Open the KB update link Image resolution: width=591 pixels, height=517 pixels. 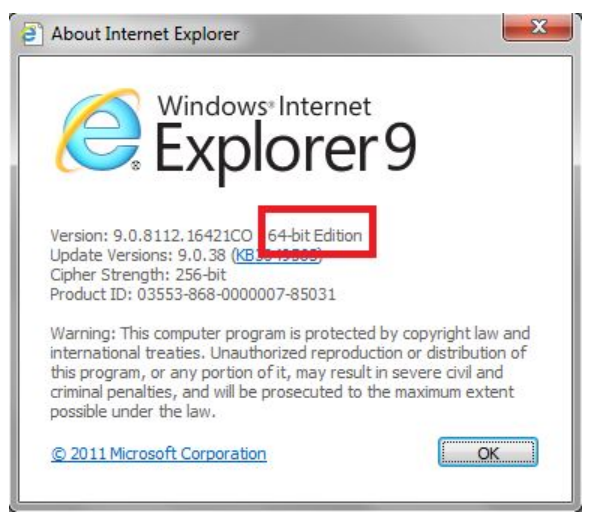tap(277, 255)
